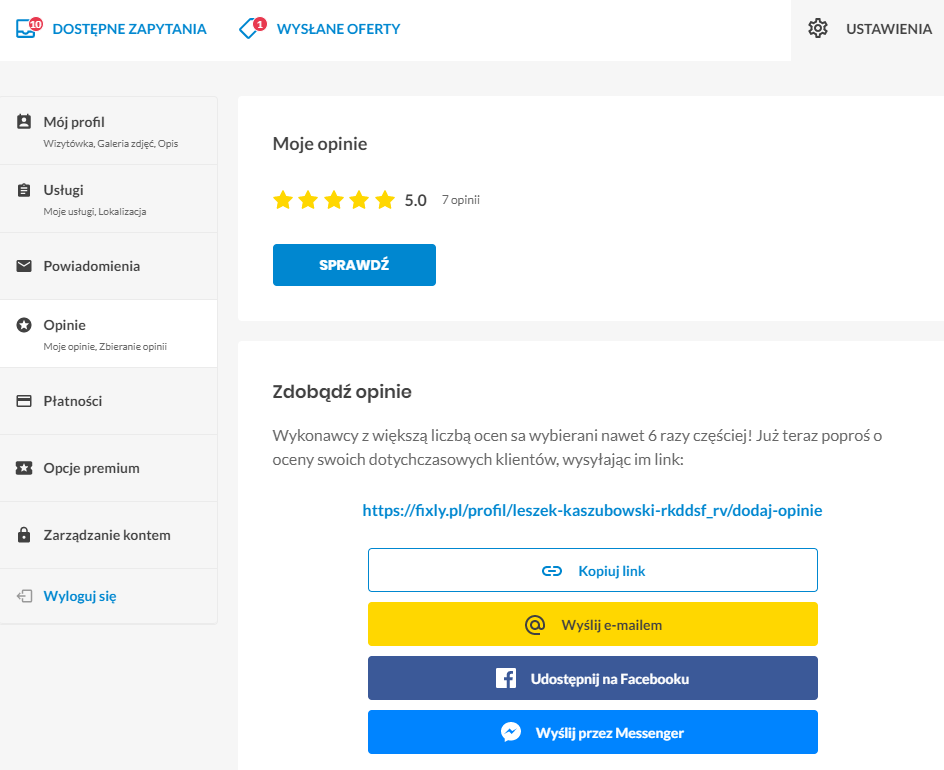The width and height of the screenshot is (944, 770).
Task: Click the Płatności credit card icon
Action: [24, 401]
